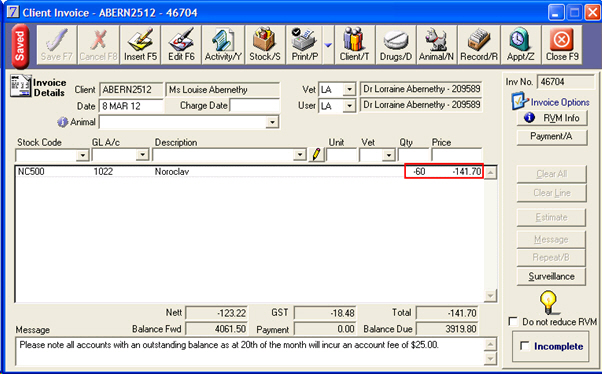Tick the Do not reduce RVM checkbox
Screen dimensions: 602x374
coord(513,321)
